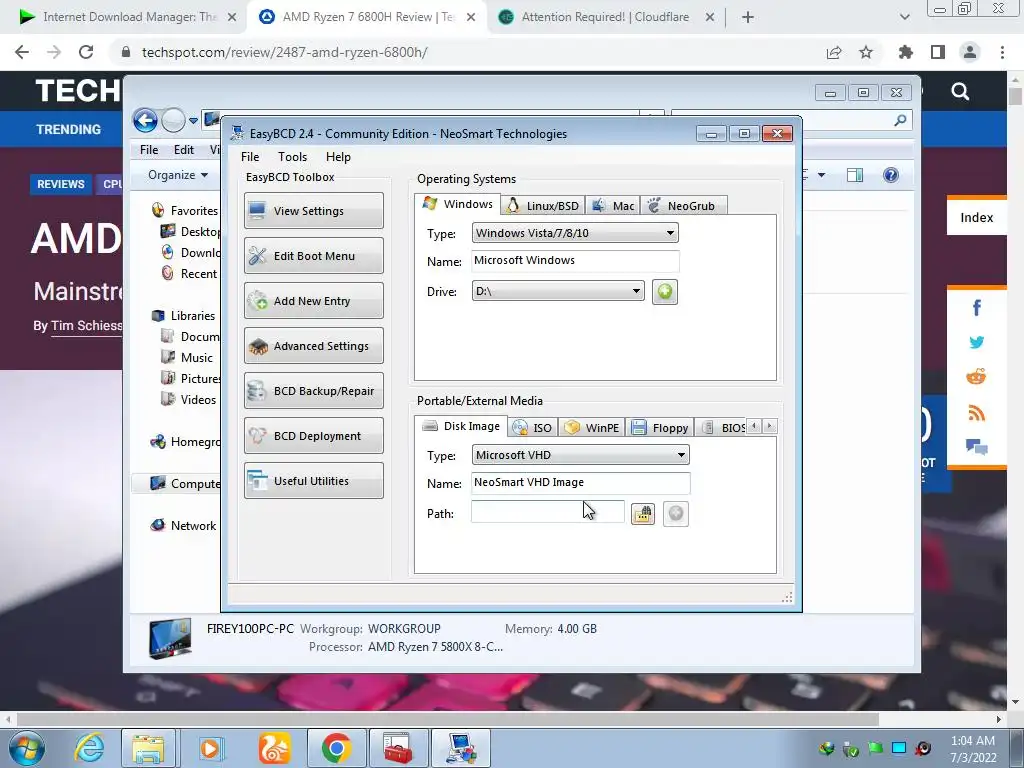Click the empty Path field
Screen dimensions: 1024x768
(x=547, y=512)
